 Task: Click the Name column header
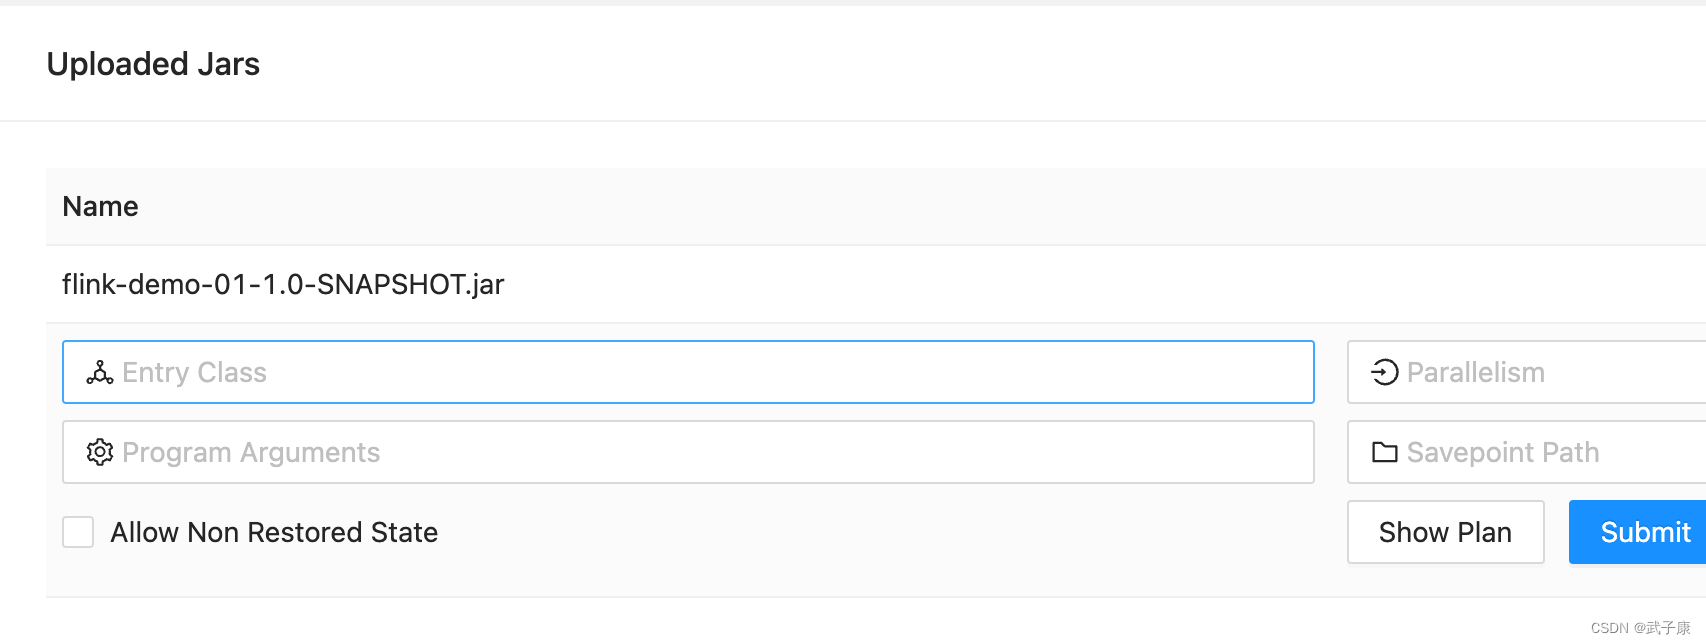click(100, 206)
